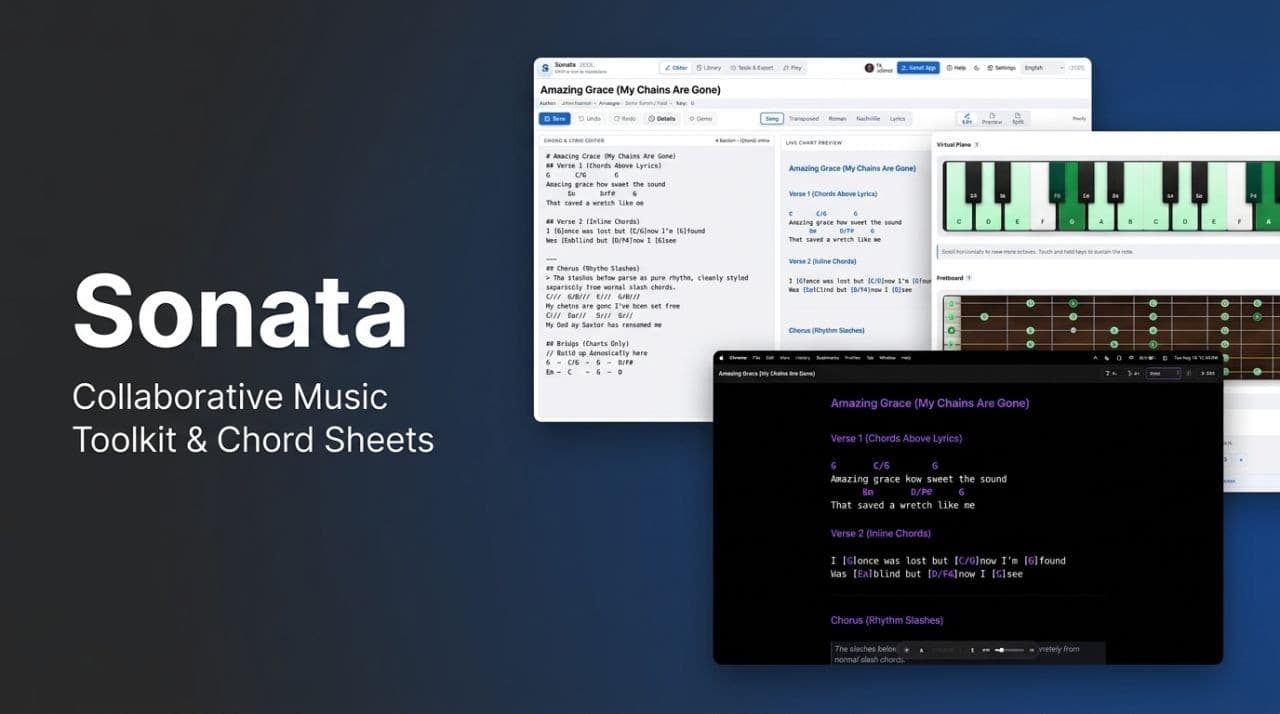Image resolution: width=1280 pixels, height=714 pixels.
Task: Click the Fretboard help icon
Action: pyautogui.click(x=970, y=277)
